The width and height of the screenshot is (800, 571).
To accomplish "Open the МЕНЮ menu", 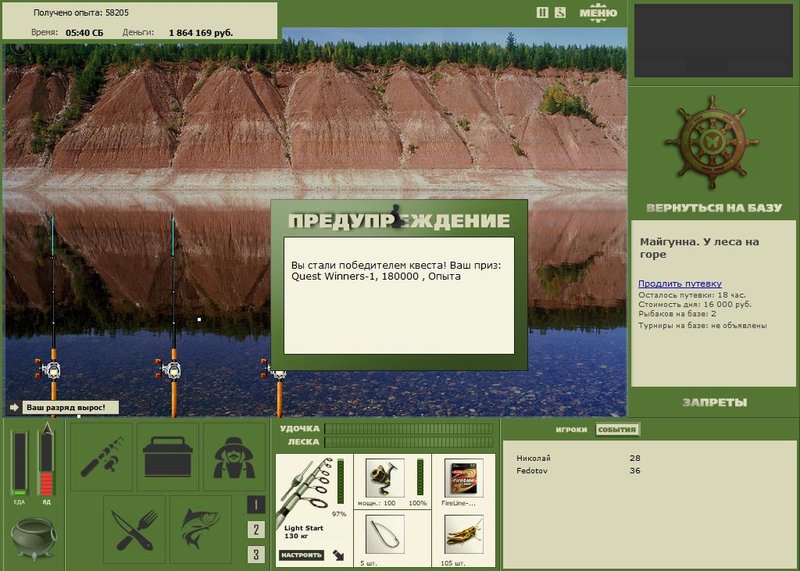I will pos(598,13).
